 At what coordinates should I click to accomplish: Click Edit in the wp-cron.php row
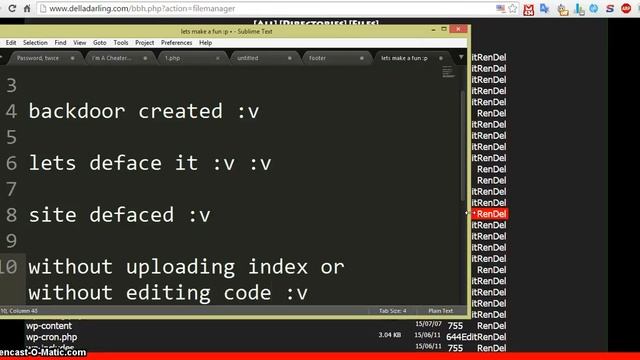click(x=469, y=337)
